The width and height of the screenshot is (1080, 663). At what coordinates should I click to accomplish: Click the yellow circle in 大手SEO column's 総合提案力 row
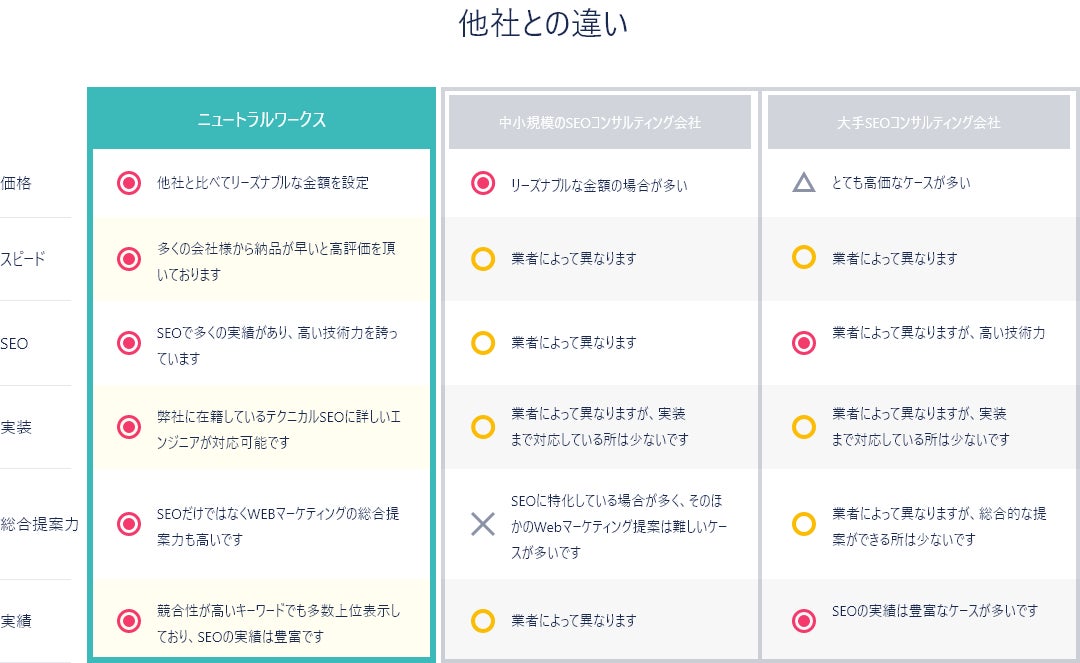click(804, 523)
